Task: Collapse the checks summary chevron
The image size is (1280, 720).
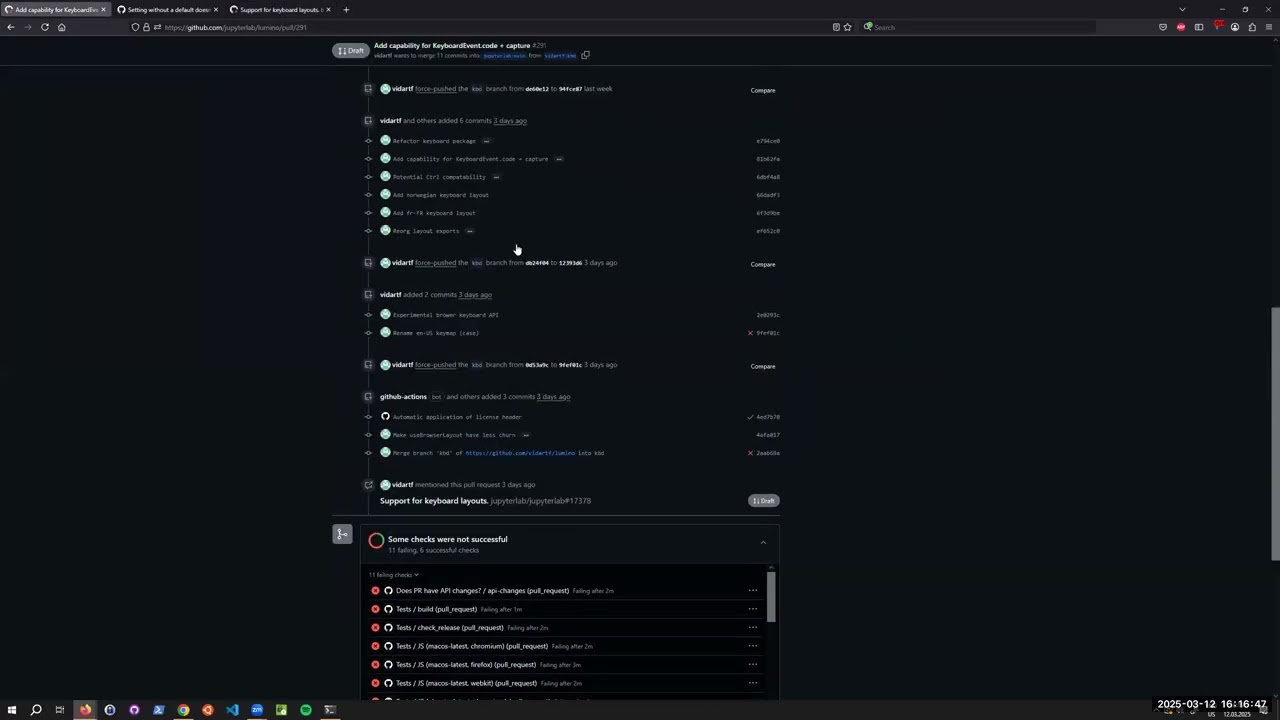Action: [x=763, y=543]
